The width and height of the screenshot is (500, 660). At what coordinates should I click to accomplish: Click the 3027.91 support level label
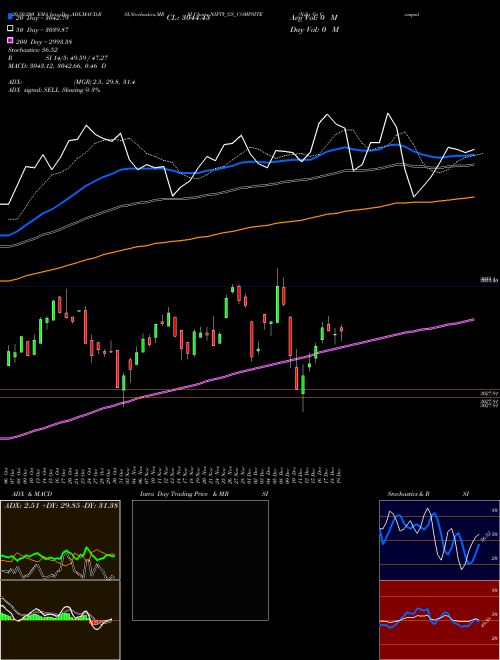[x=489, y=394]
